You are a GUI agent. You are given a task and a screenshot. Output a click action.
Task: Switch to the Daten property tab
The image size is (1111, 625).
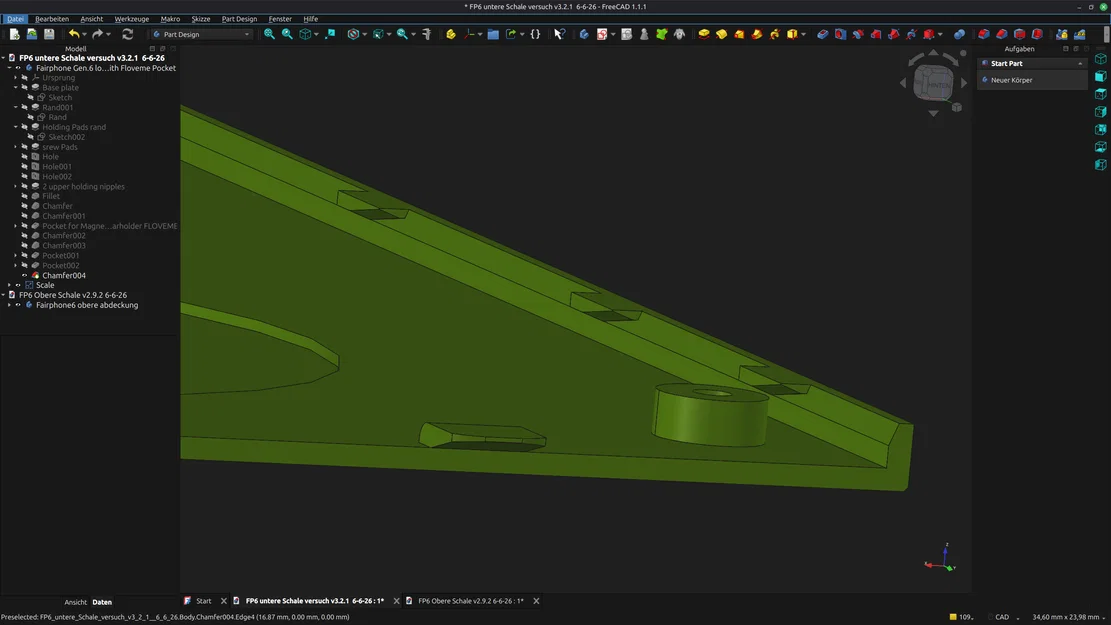(x=102, y=602)
